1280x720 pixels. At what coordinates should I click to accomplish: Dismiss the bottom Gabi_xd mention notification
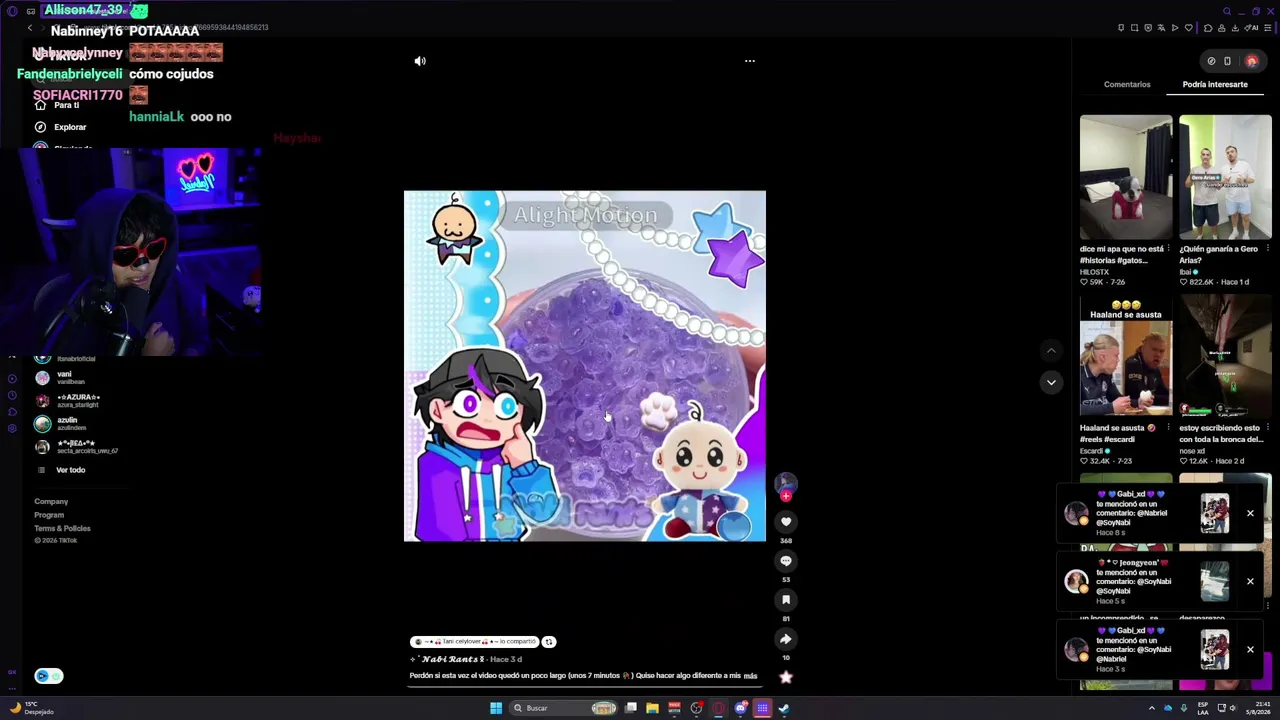coord(1250,650)
